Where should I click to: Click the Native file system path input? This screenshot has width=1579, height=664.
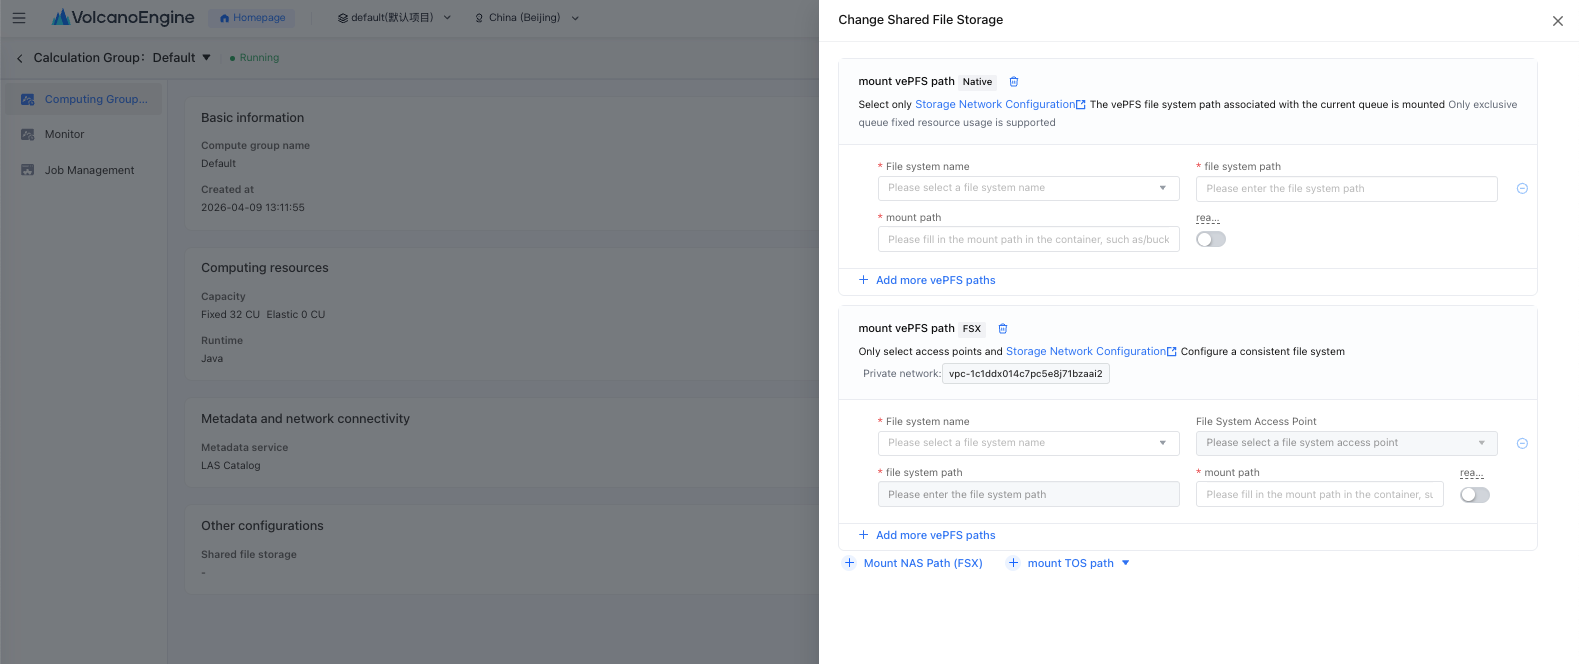[1346, 189]
